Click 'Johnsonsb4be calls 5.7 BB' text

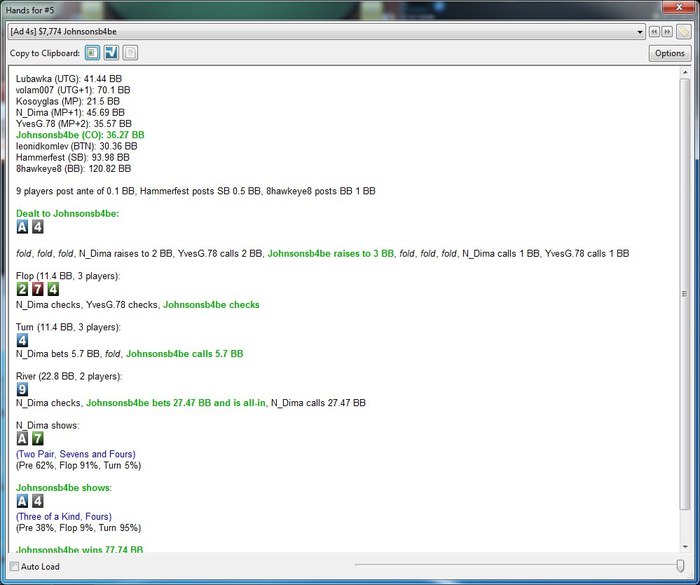[x=185, y=354]
